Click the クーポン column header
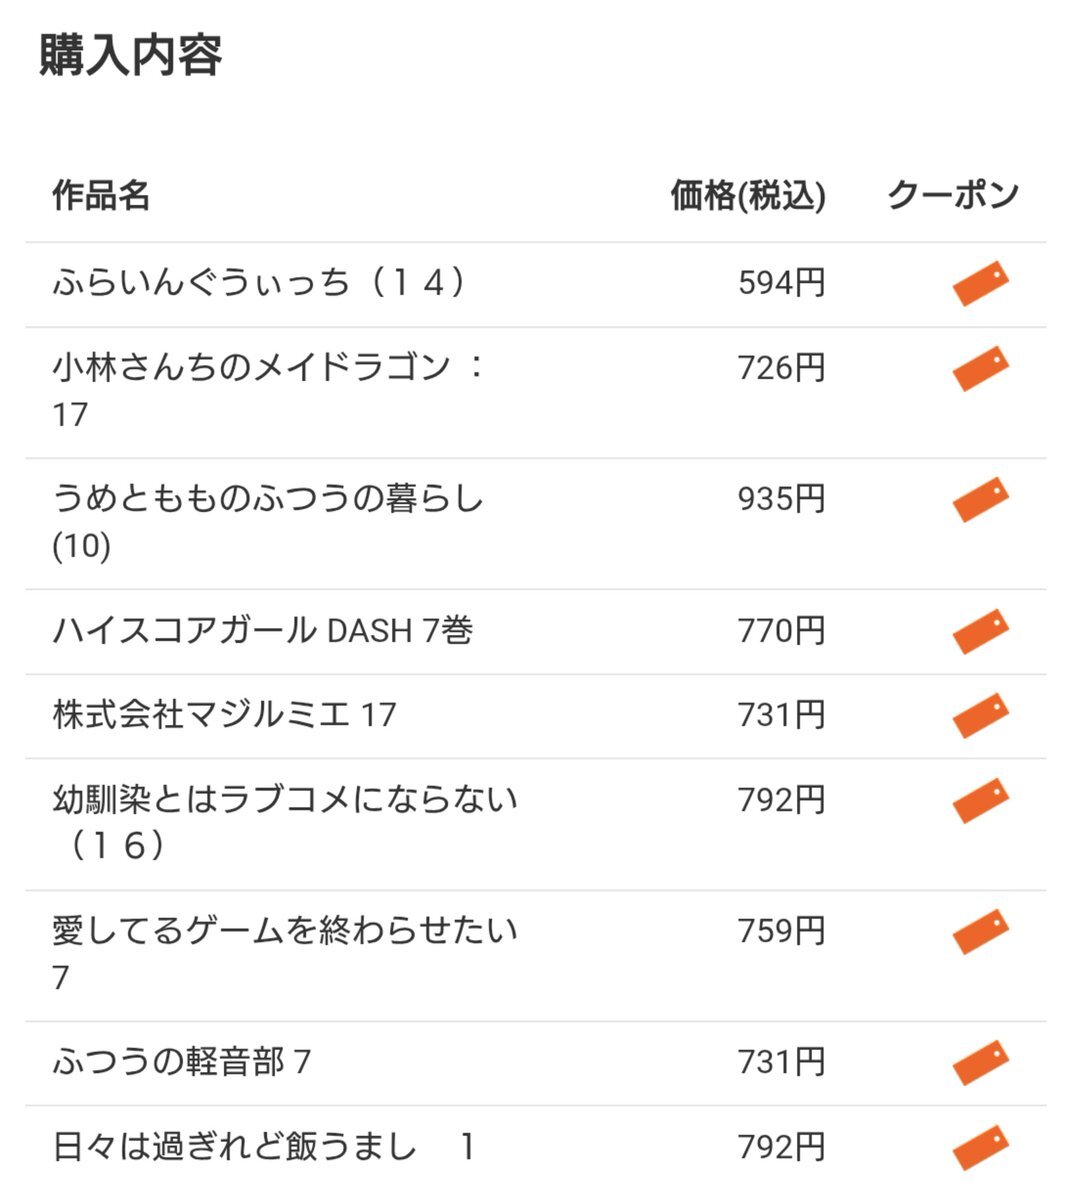Screen dimensions: 1072x1200 click(953, 195)
